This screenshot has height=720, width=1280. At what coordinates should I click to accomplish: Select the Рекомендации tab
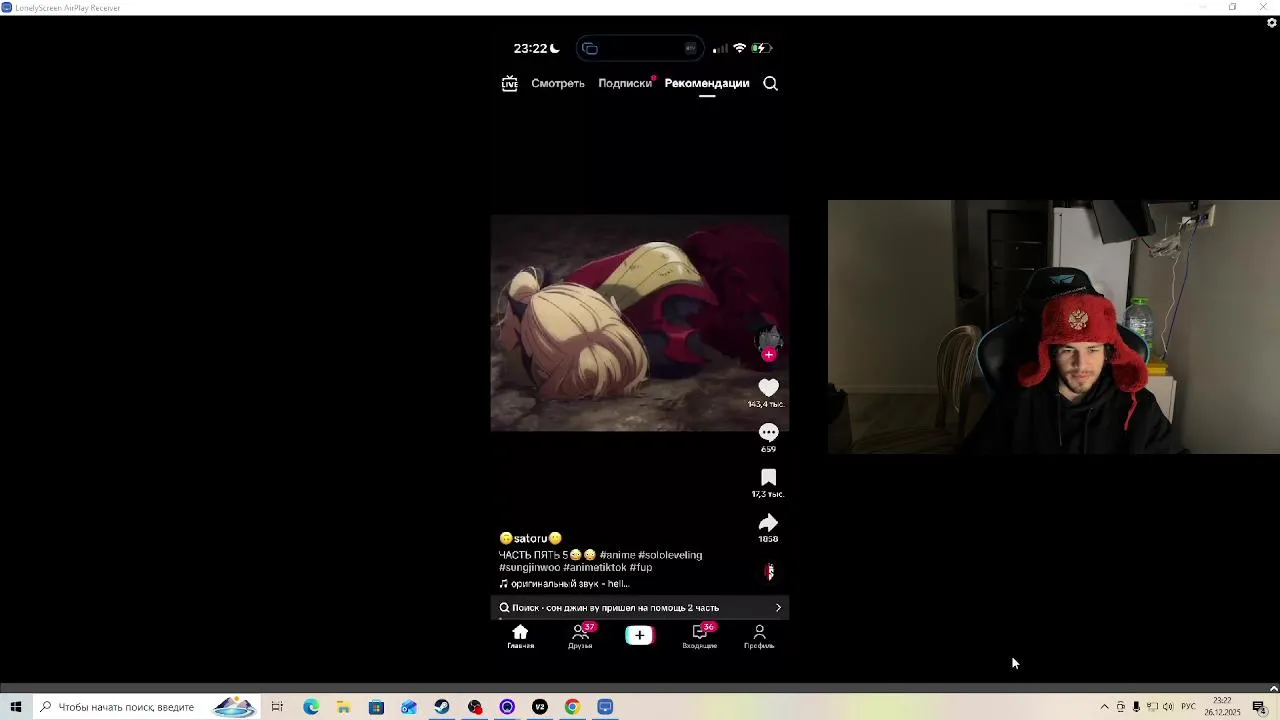coord(707,83)
